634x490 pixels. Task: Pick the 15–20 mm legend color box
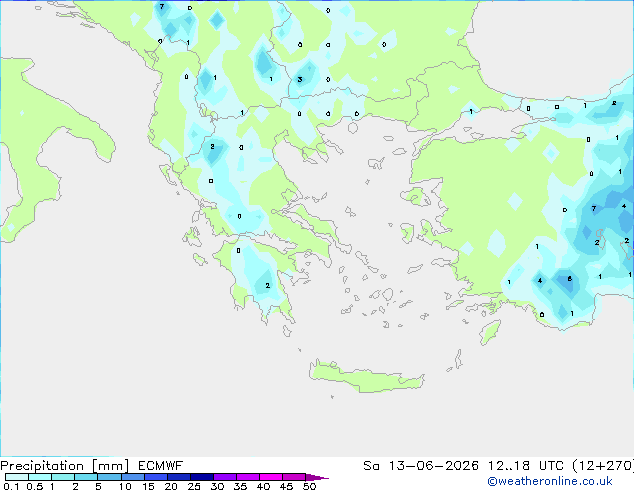click(x=156, y=477)
